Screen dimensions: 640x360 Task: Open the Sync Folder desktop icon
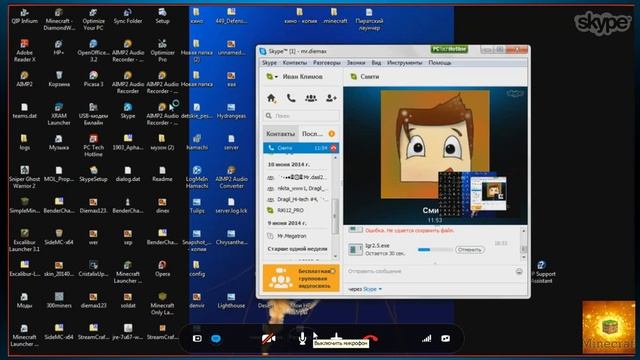tap(128, 16)
